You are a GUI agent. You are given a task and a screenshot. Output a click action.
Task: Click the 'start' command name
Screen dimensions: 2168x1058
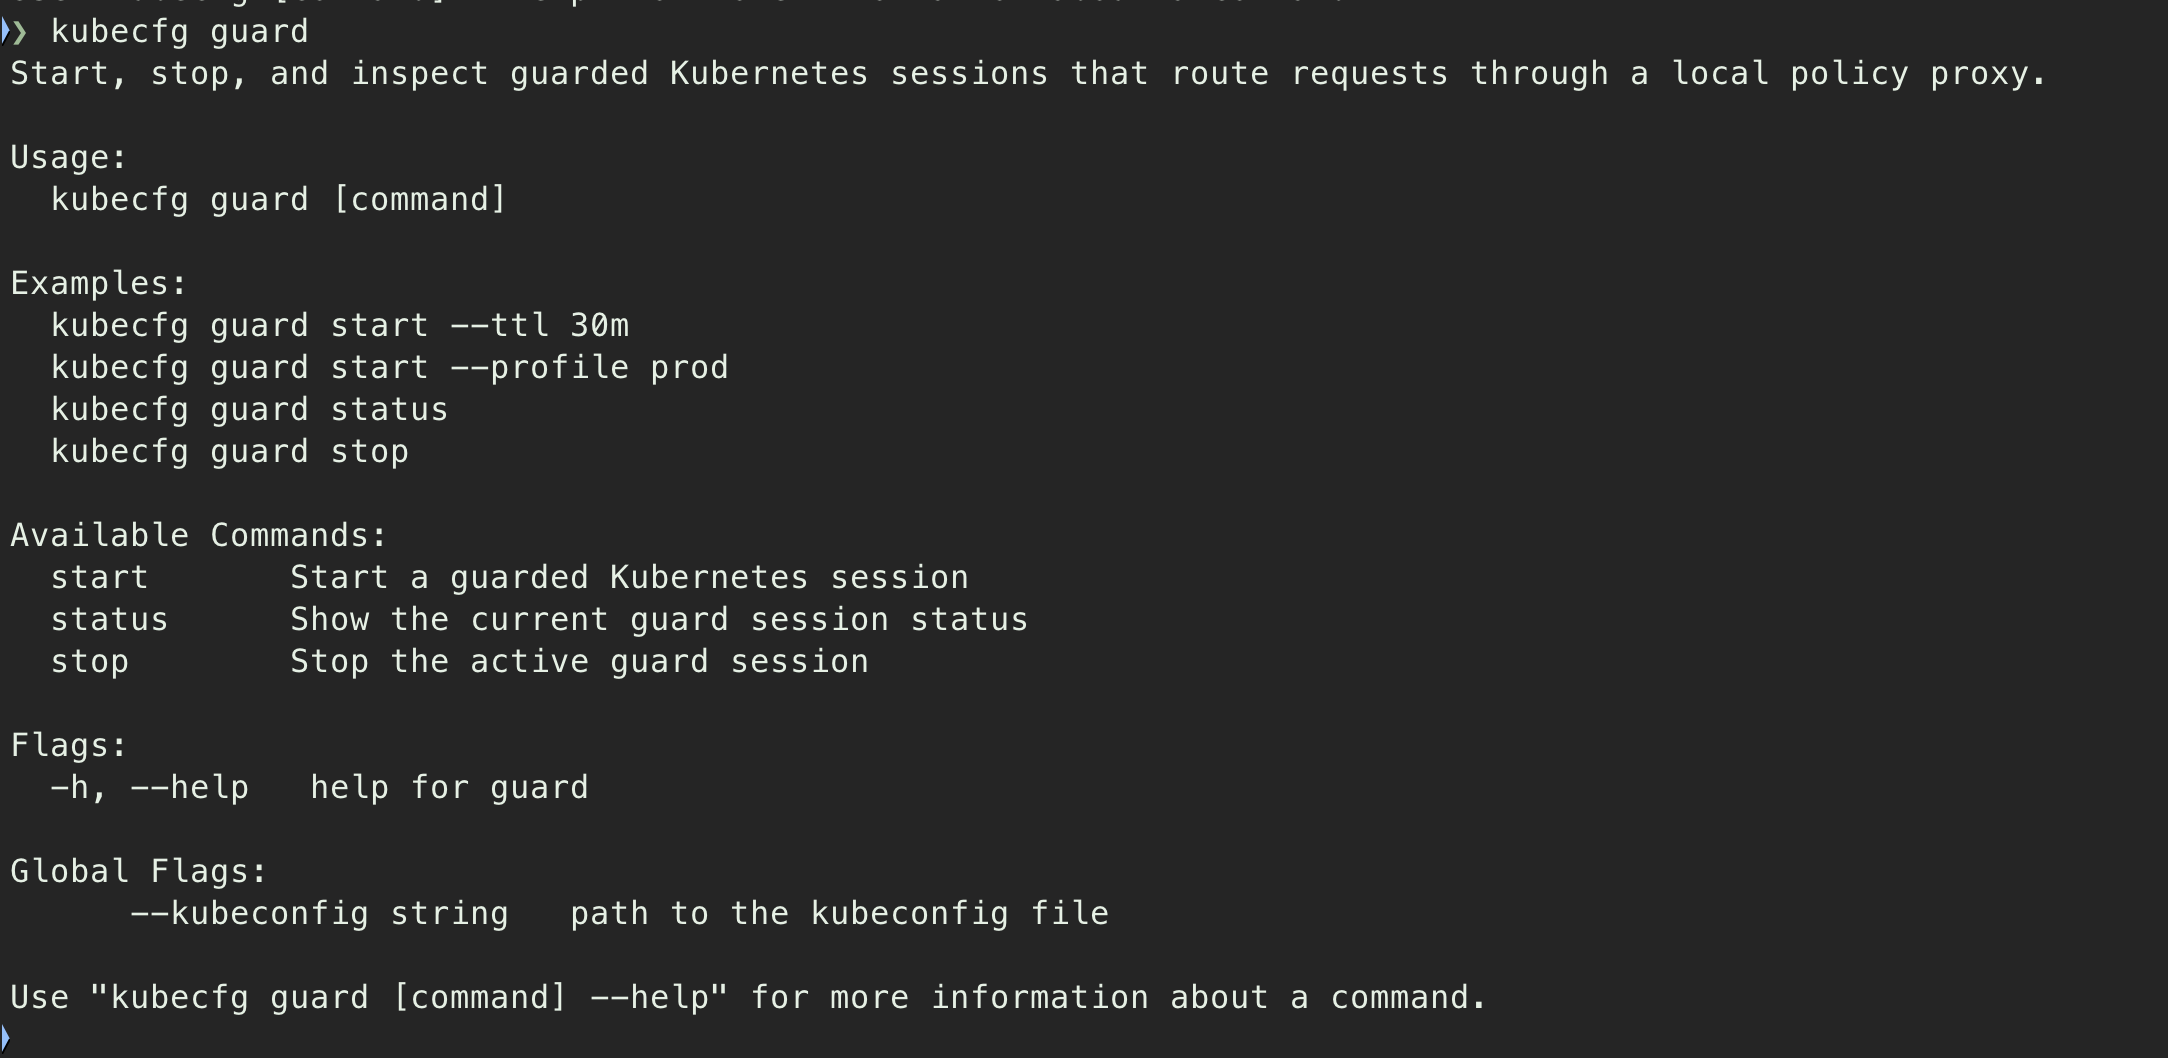100,578
